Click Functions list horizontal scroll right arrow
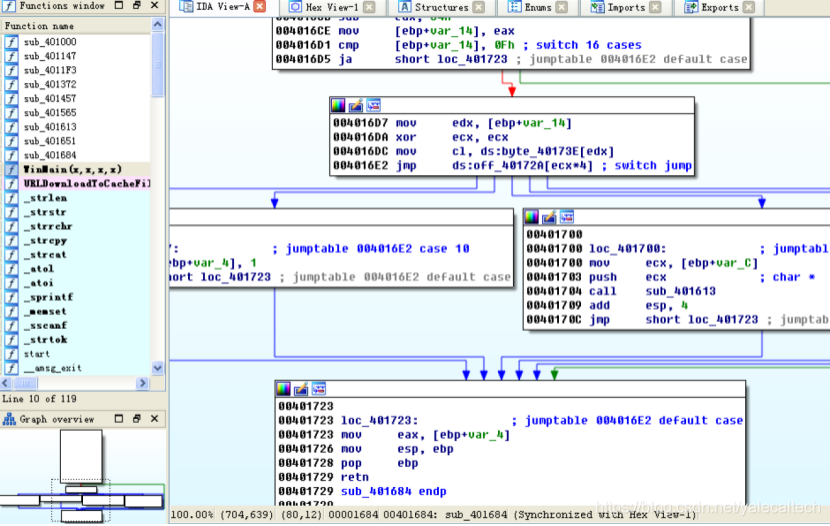830x526 pixels. pyautogui.click(x=142, y=383)
